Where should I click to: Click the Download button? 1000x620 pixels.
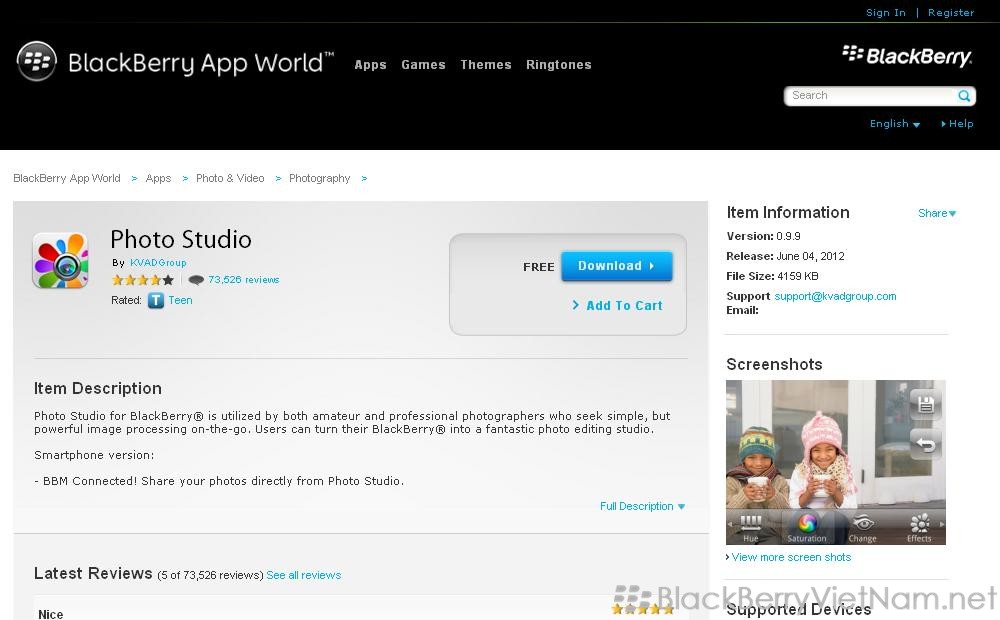tap(617, 266)
